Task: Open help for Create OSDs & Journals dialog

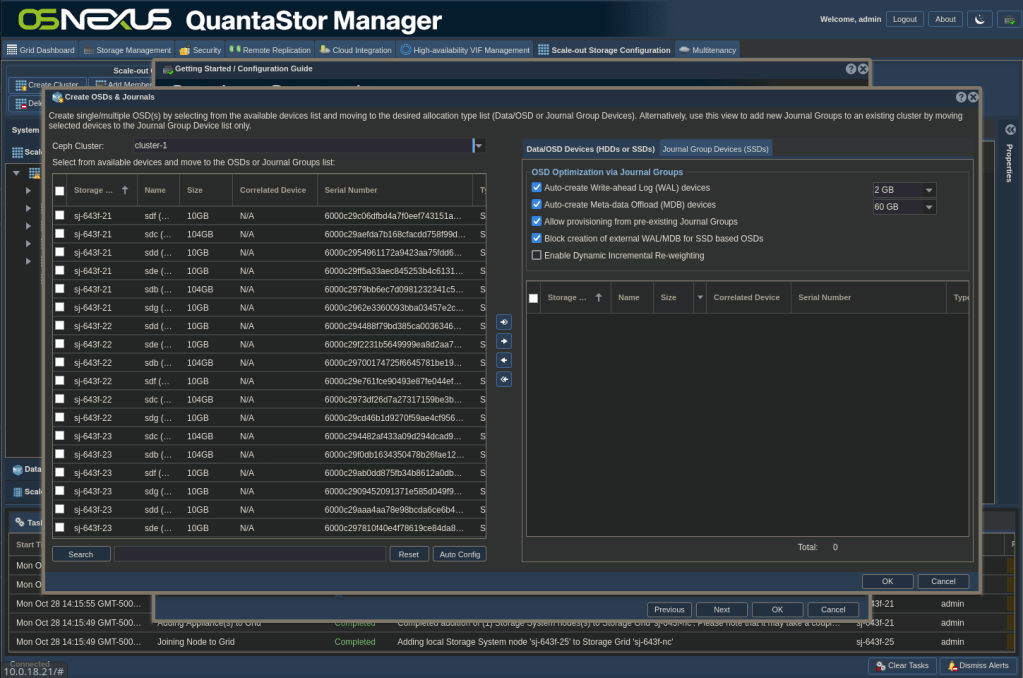Action: coord(961,97)
